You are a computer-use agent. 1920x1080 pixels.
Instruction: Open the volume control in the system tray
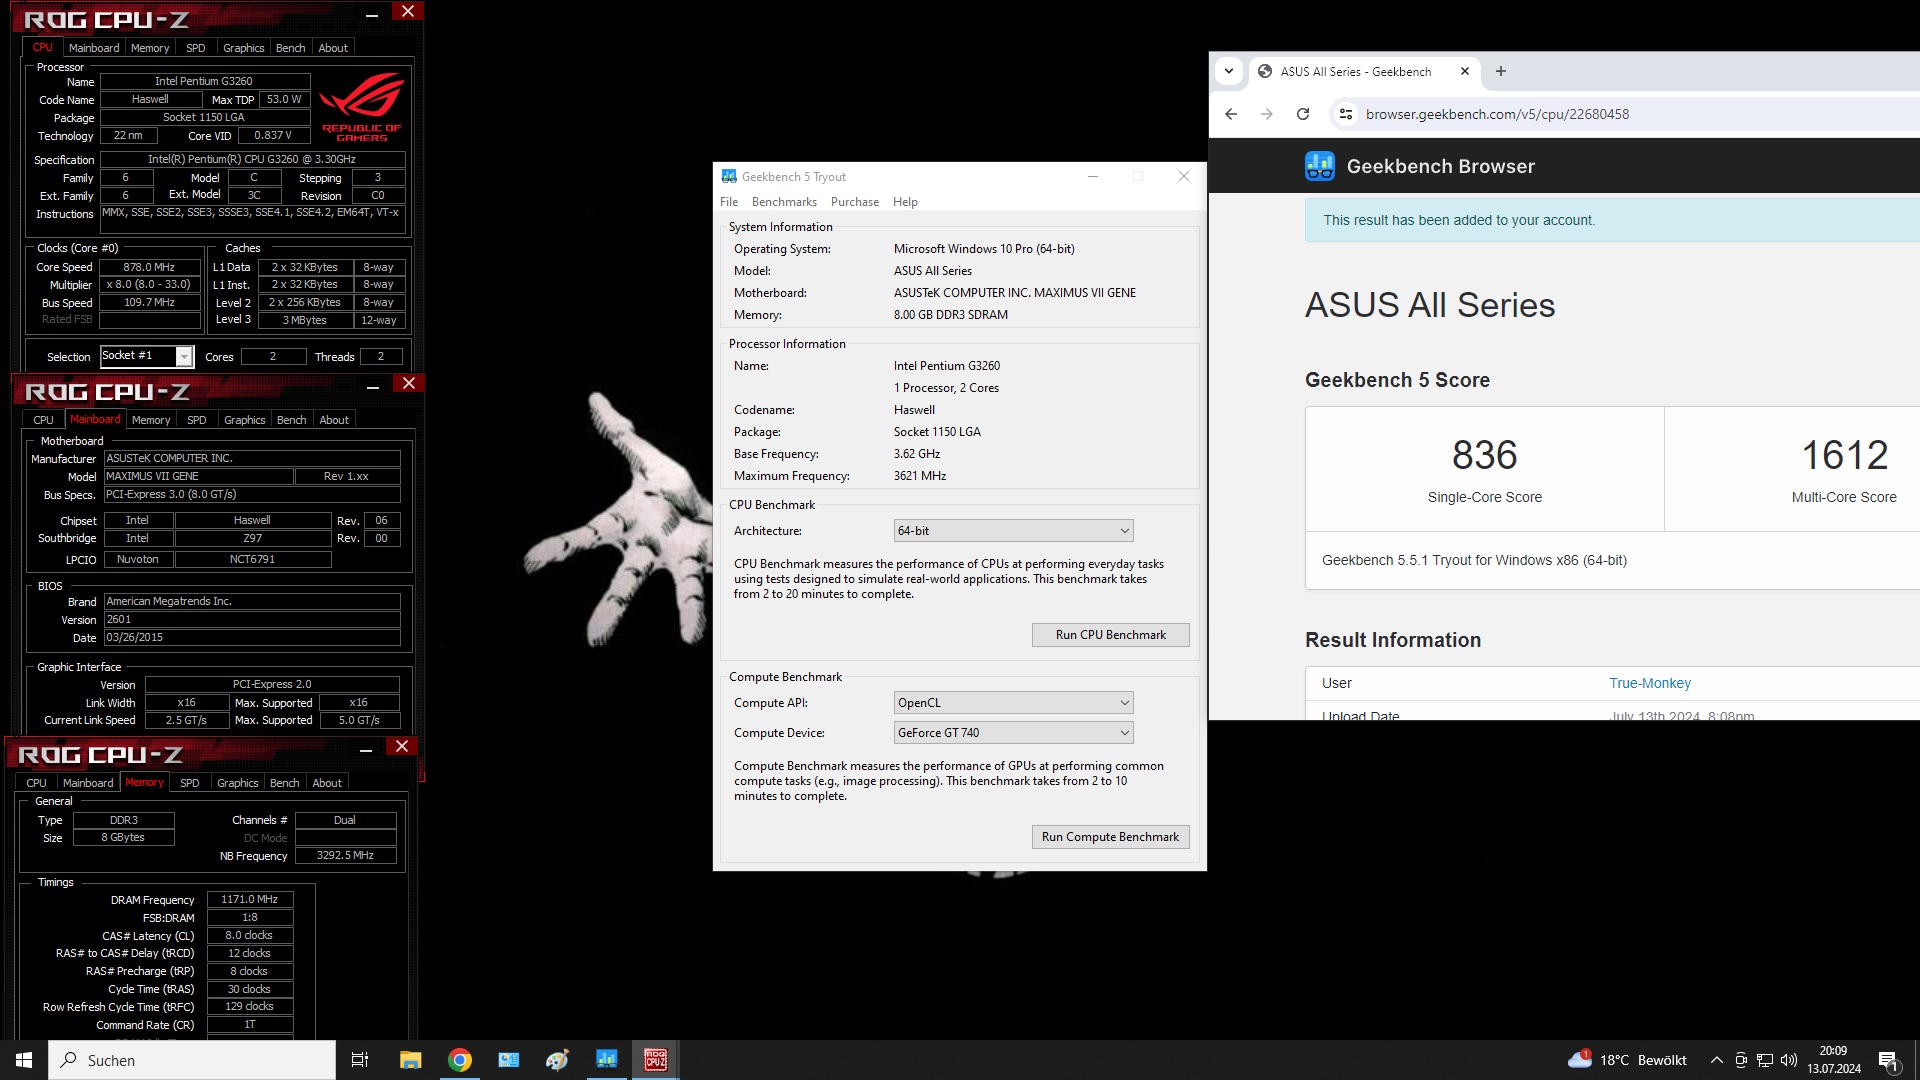click(1789, 1060)
